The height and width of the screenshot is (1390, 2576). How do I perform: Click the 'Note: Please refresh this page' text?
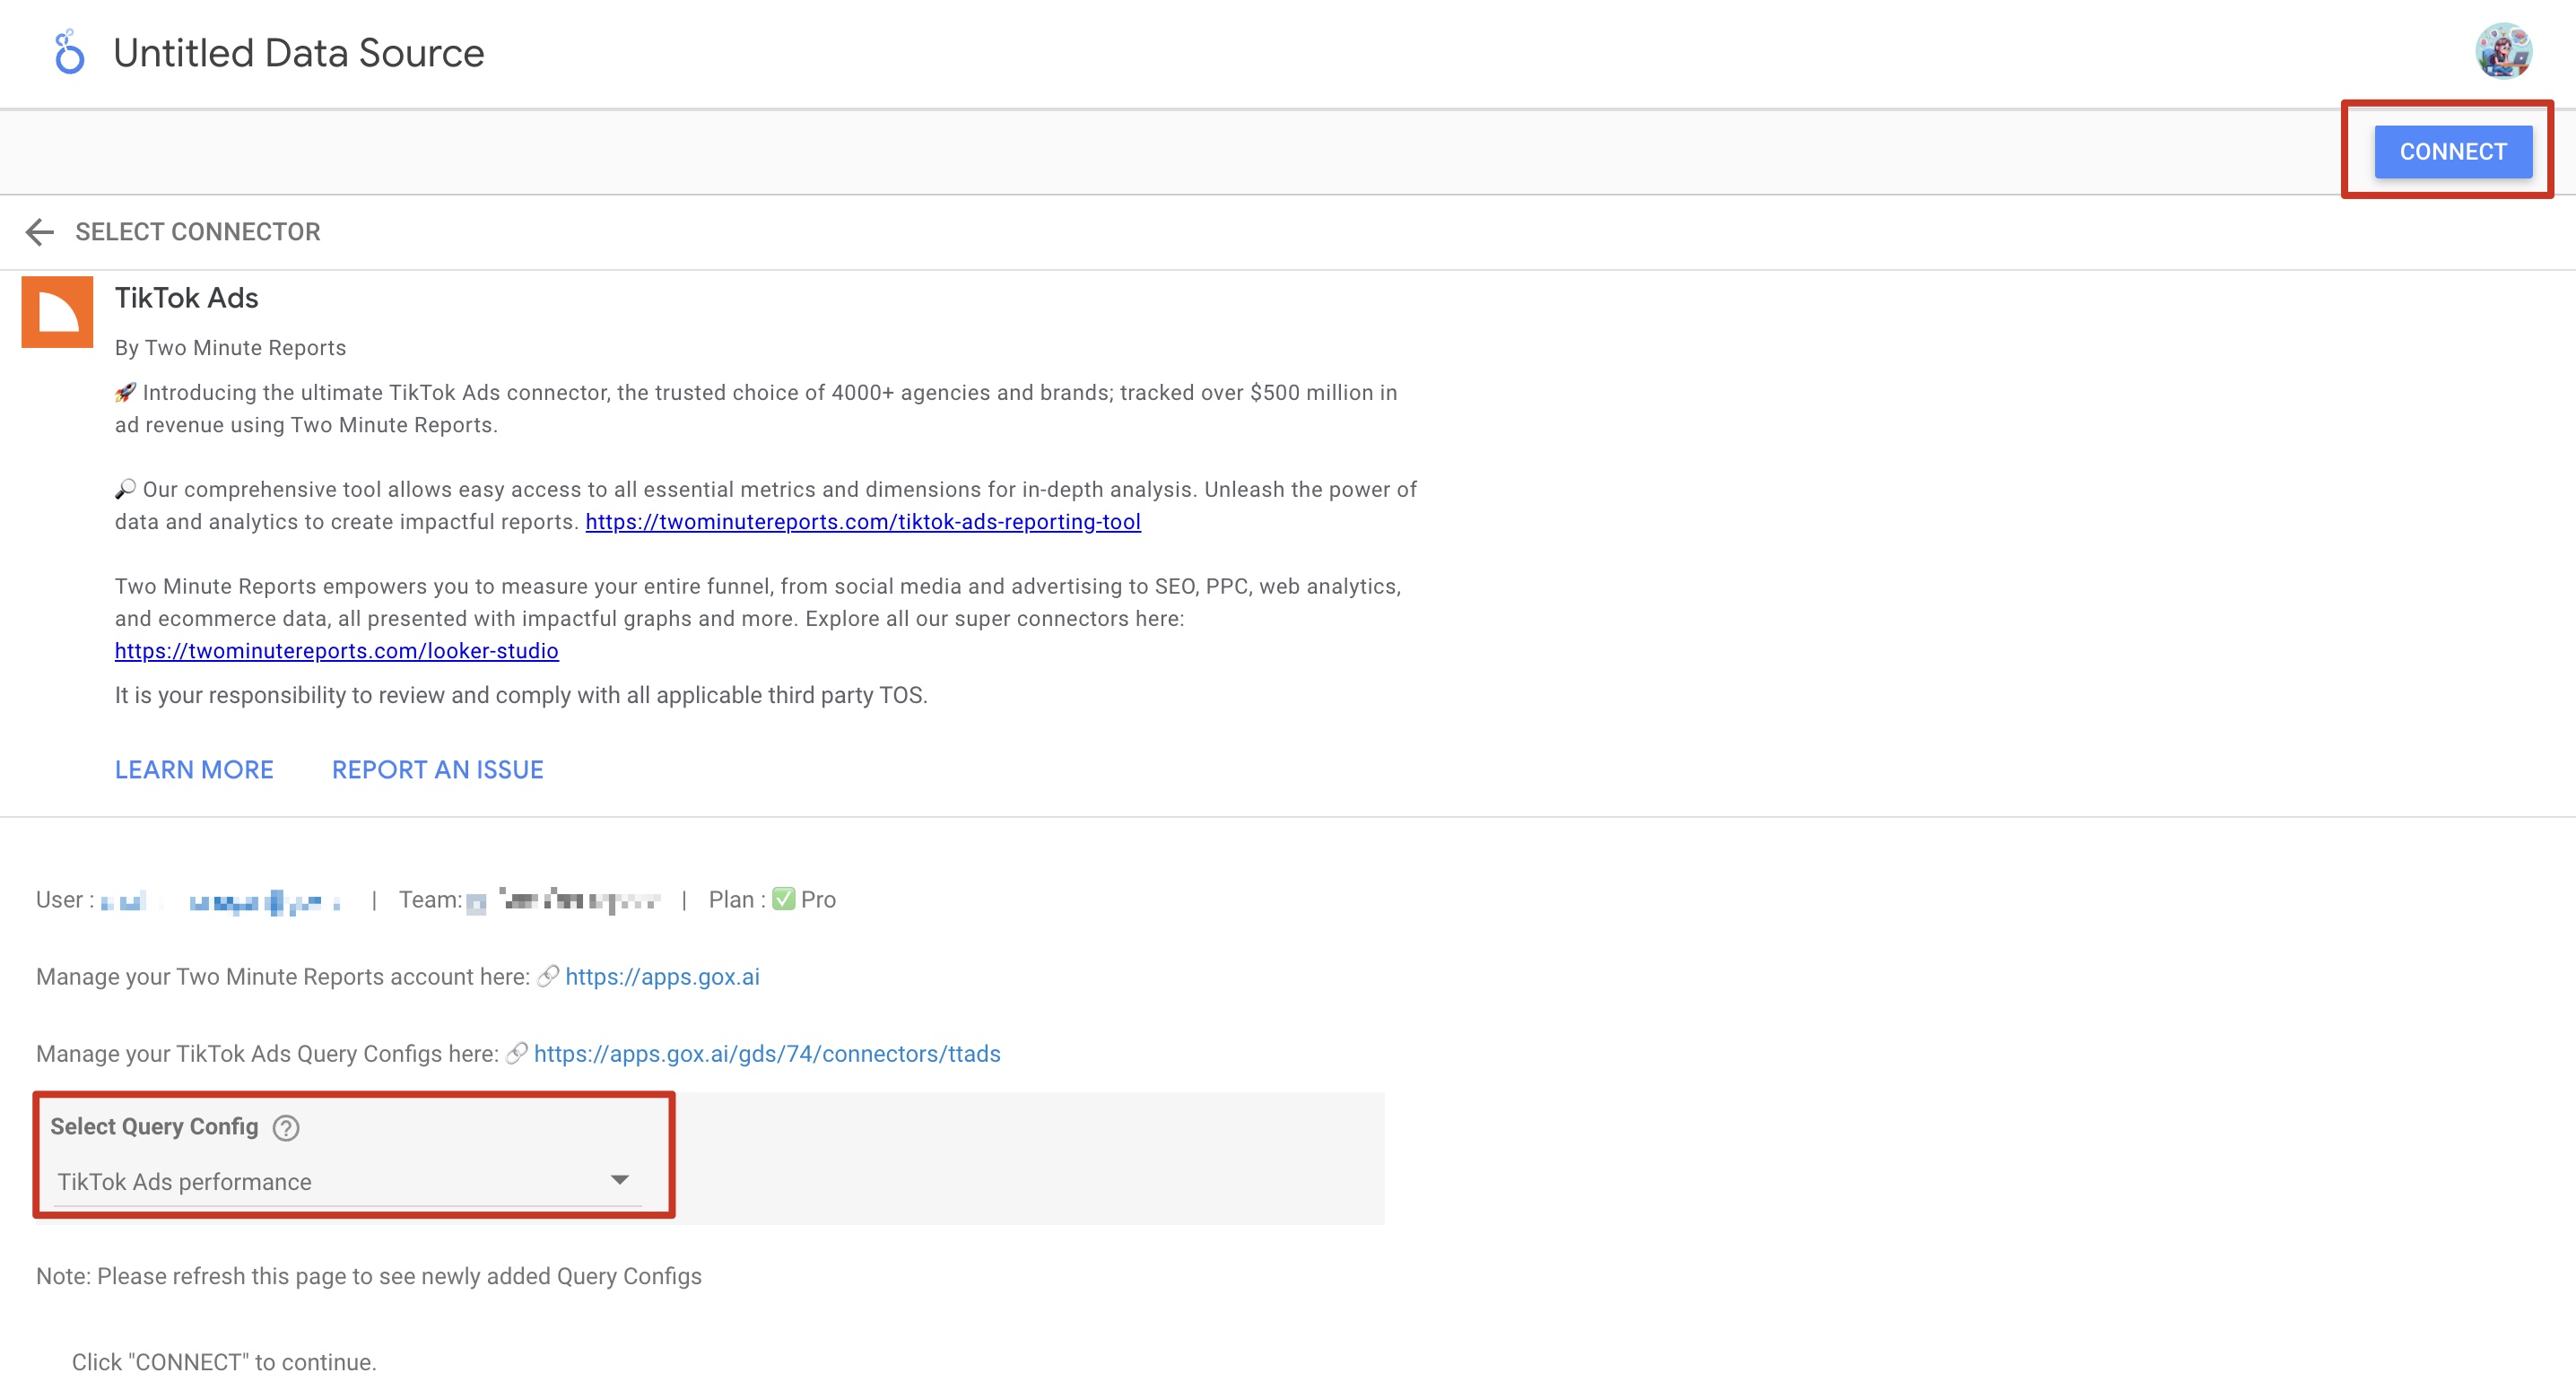pos(369,1277)
